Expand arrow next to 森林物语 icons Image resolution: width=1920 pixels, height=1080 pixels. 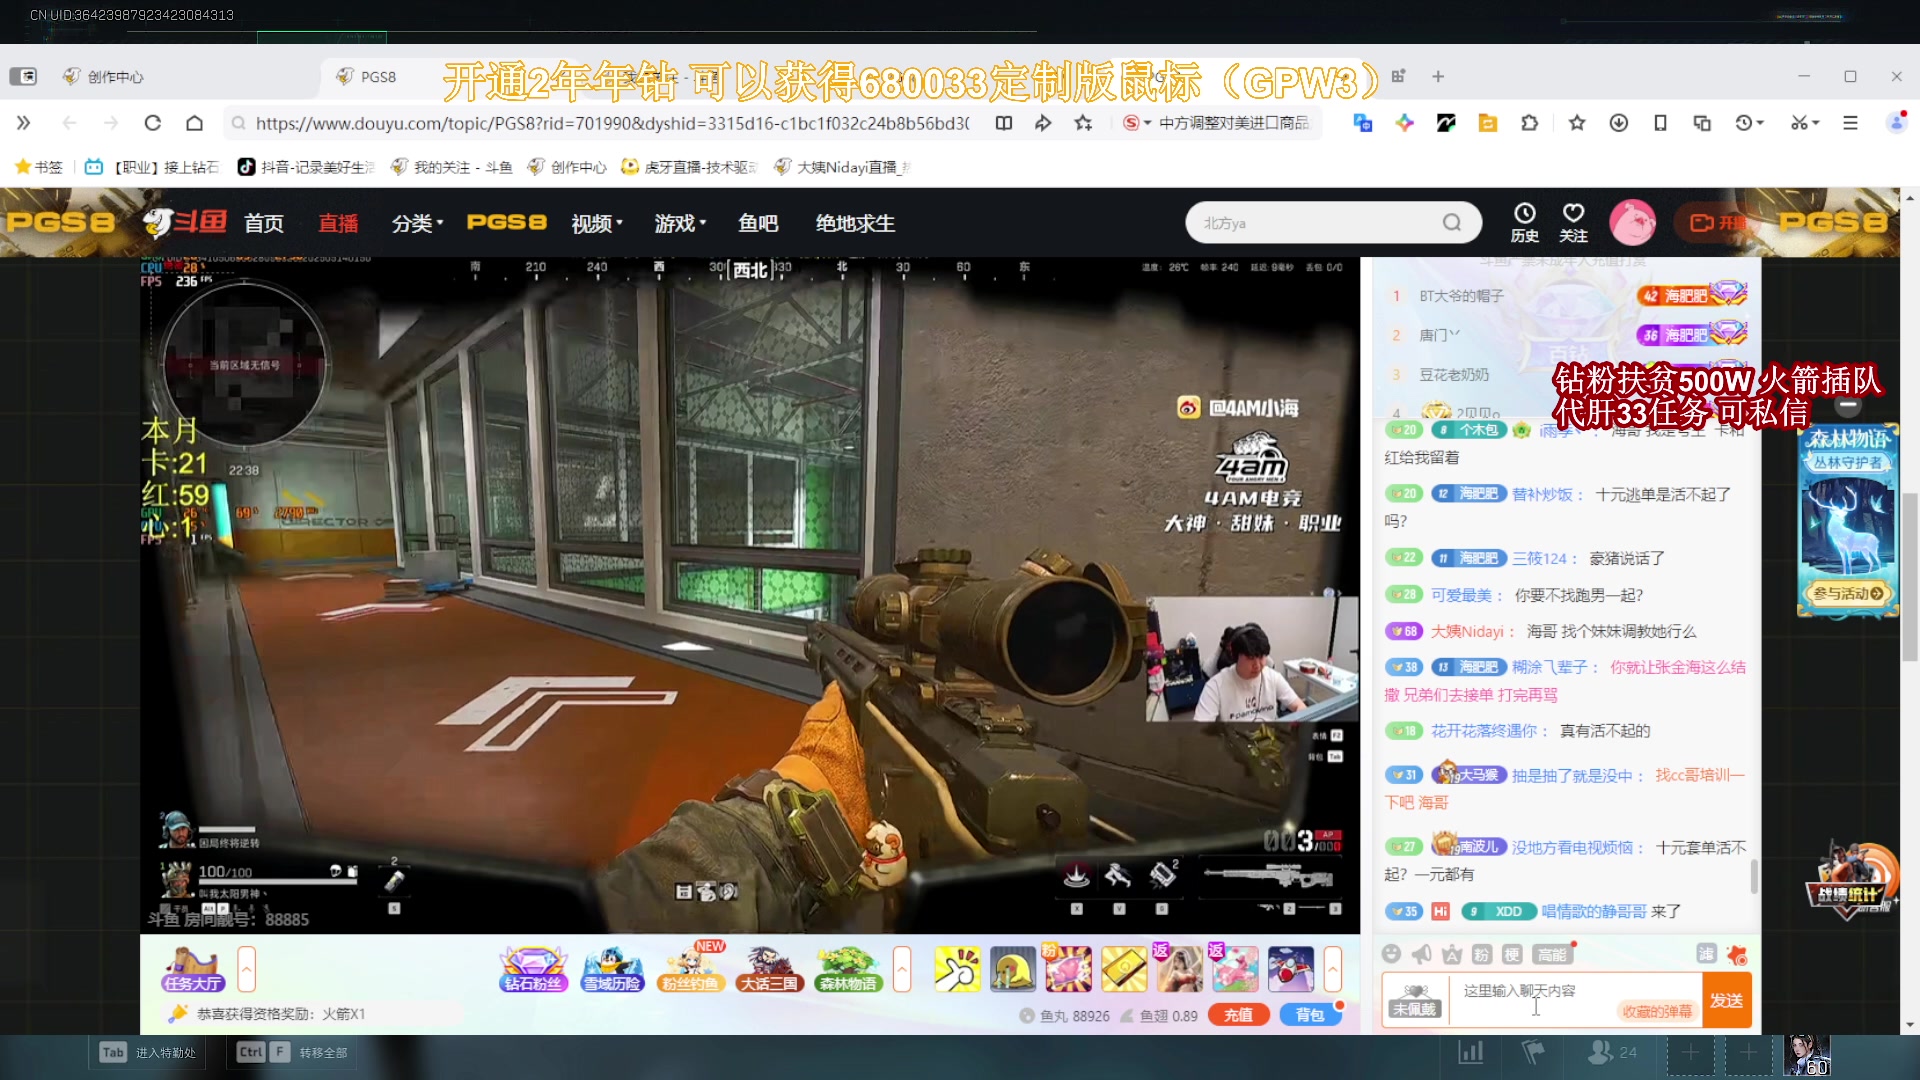pos(902,969)
